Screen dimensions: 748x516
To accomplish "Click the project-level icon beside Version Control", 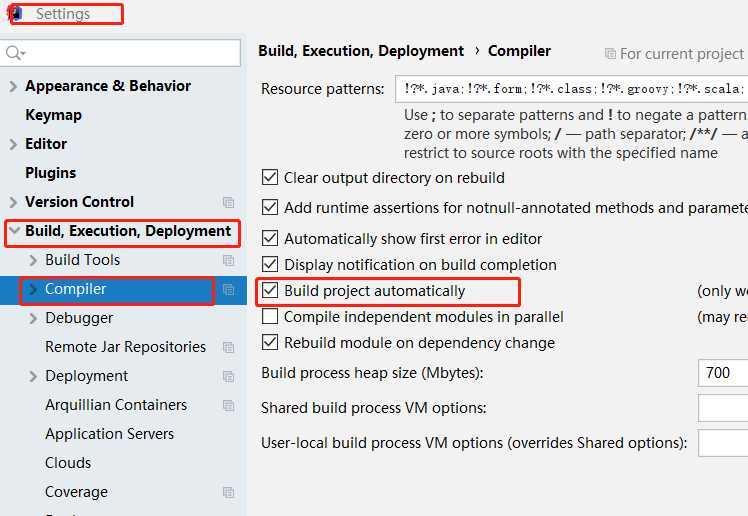I will click(x=228, y=202).
